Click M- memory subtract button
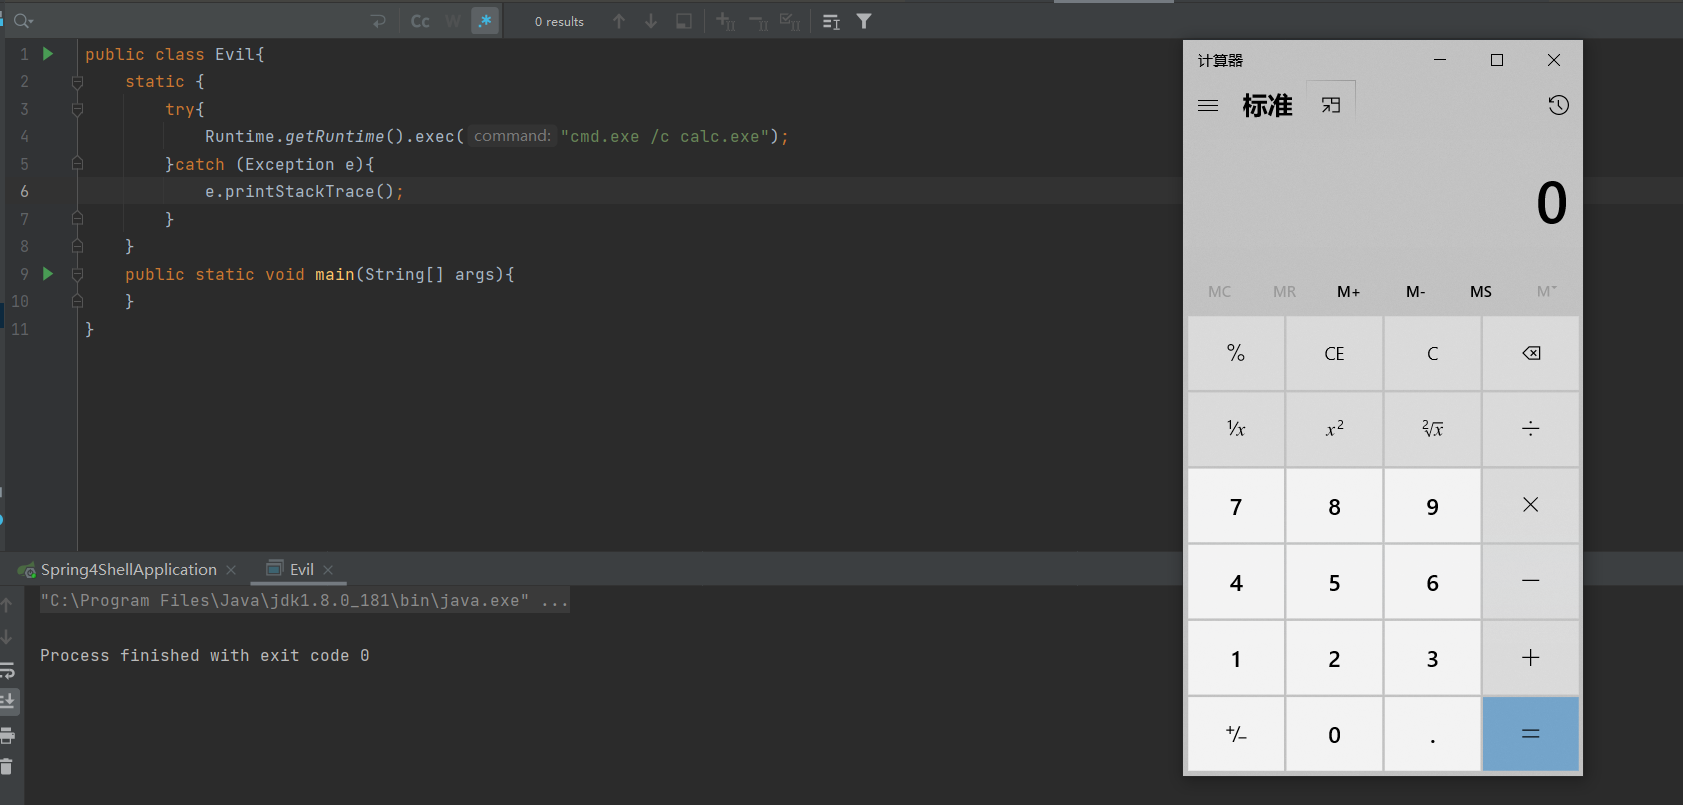This screenshot has height=805, width=1683. point(1415,292)
